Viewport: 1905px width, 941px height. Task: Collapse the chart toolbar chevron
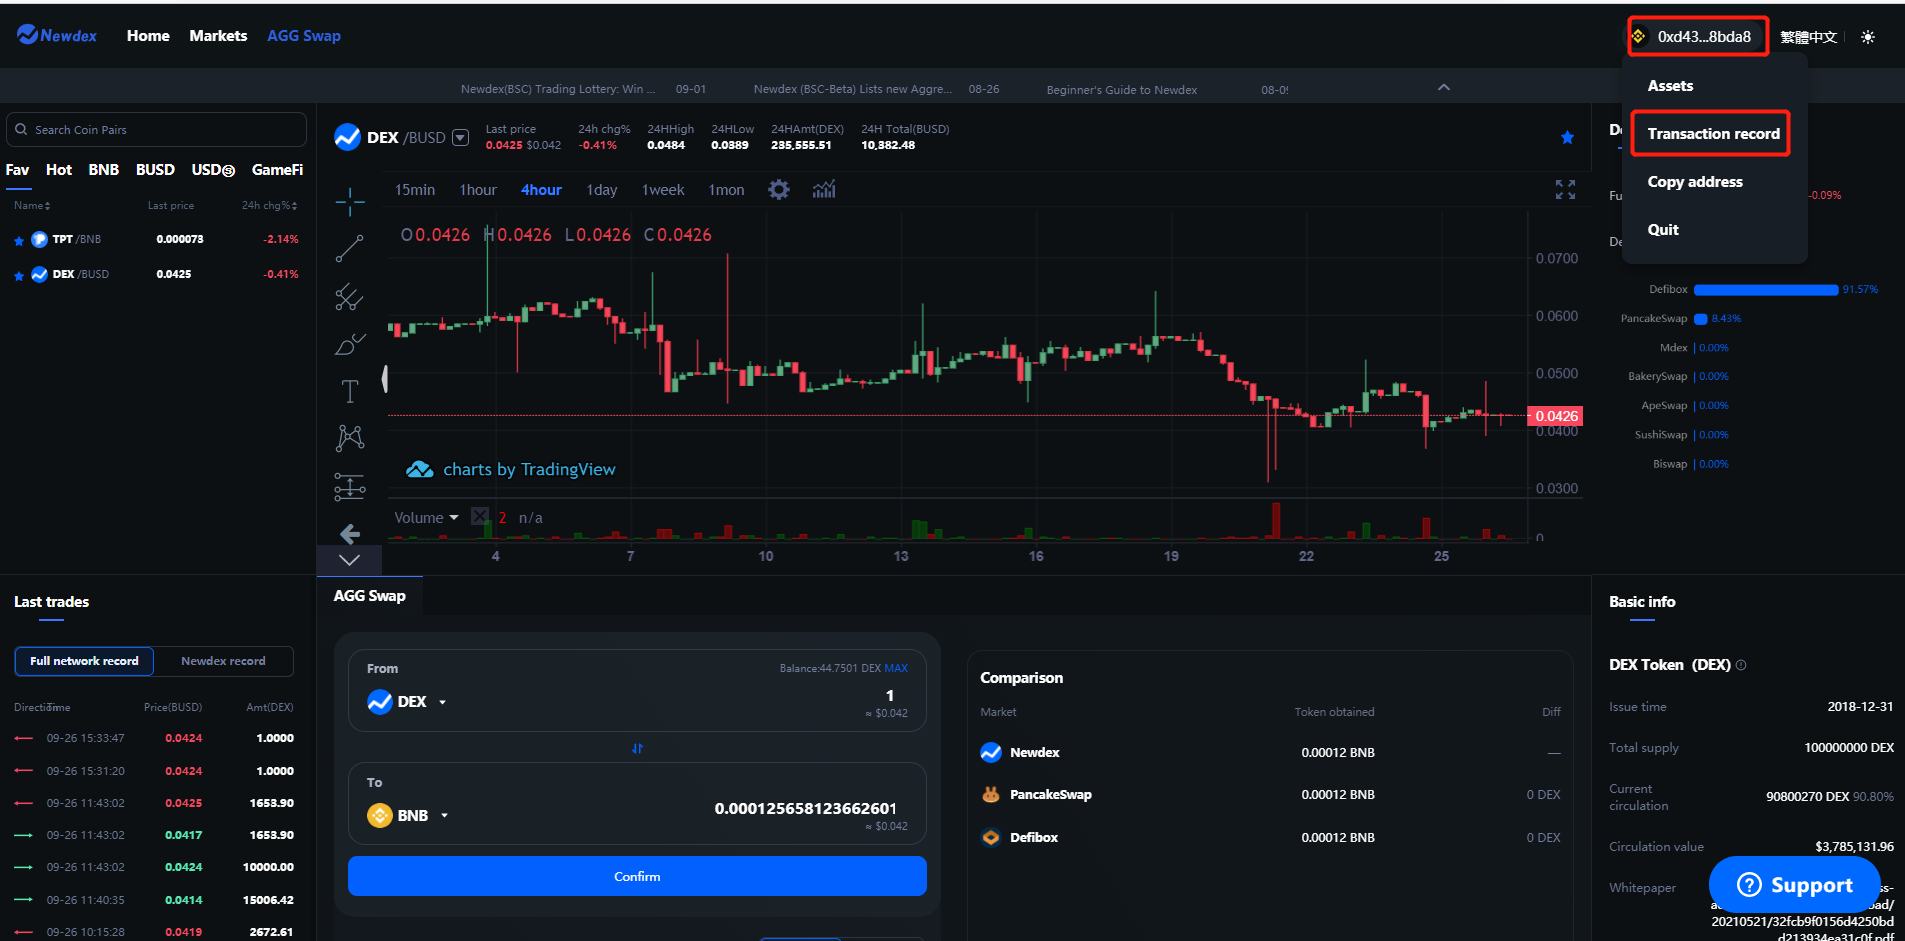click(349, 560)
